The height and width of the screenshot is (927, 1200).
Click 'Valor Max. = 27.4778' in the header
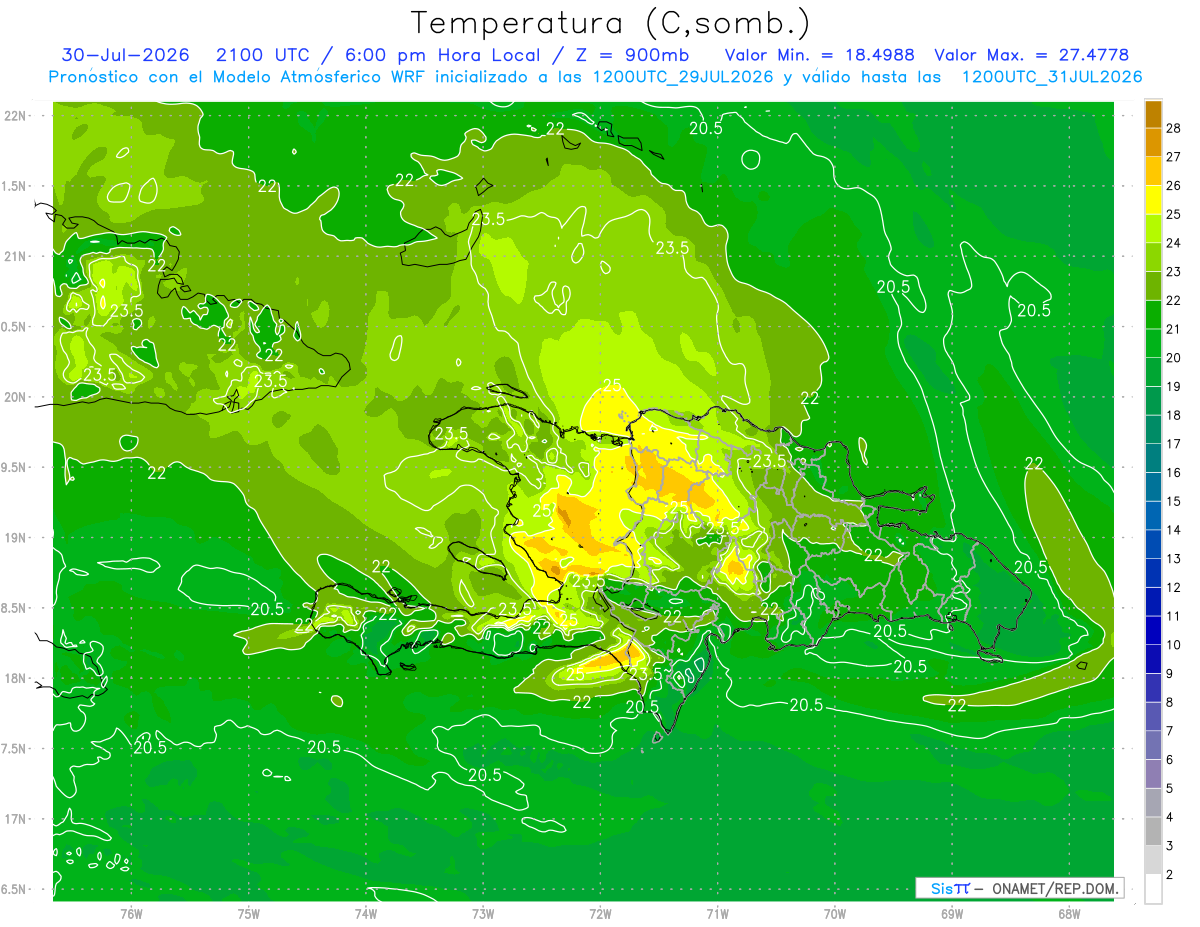coord(1032,55)
